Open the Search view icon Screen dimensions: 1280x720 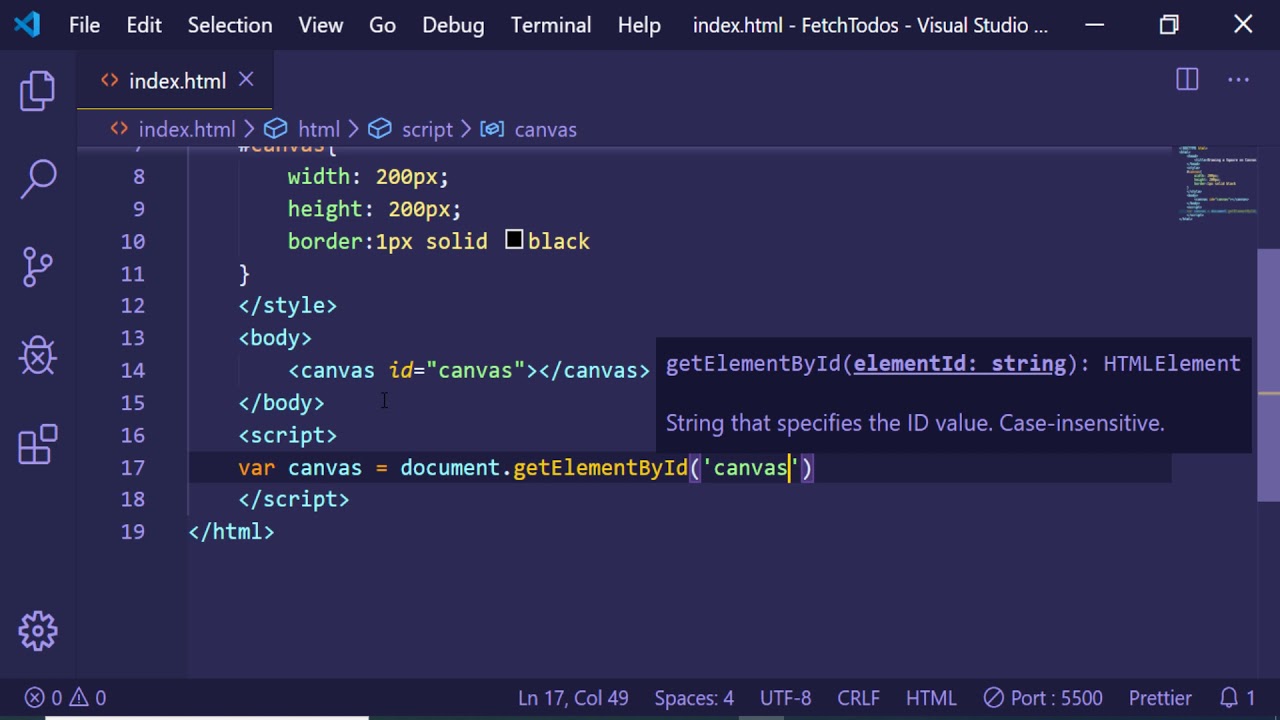[x=38, y=178]
